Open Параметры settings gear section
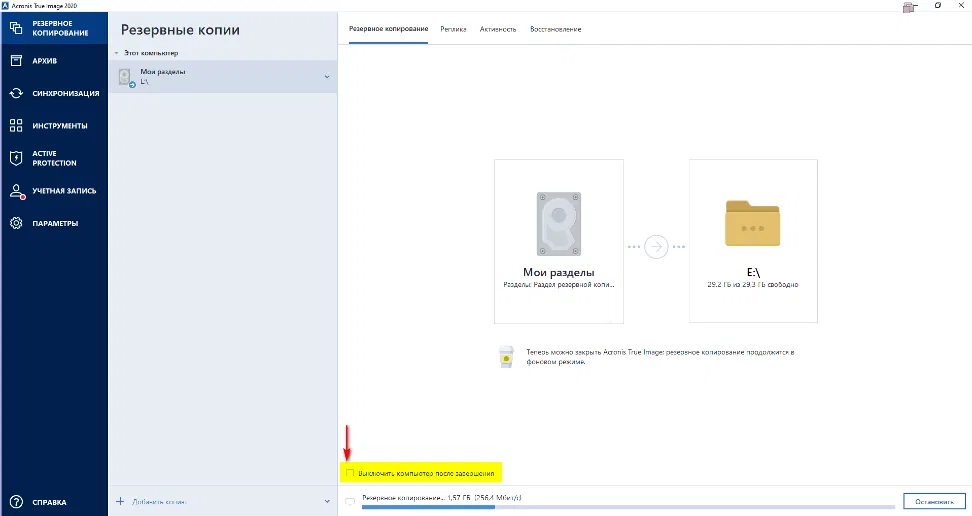 click(x=54, y=223)
